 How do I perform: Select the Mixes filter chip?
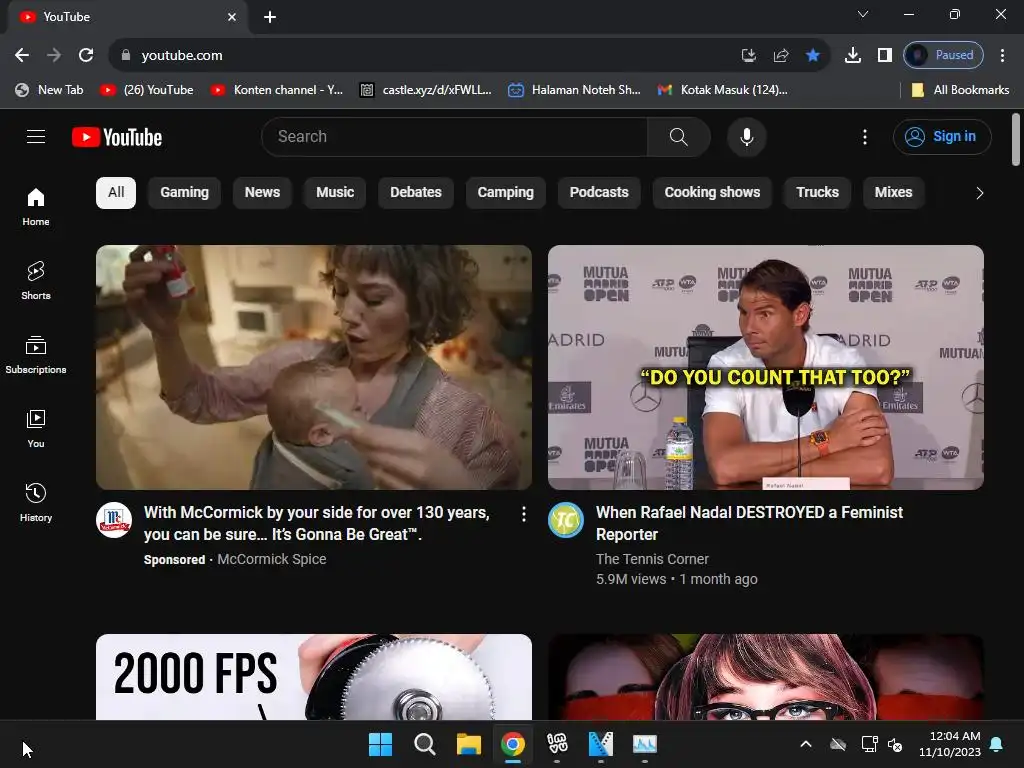[893, 193]
